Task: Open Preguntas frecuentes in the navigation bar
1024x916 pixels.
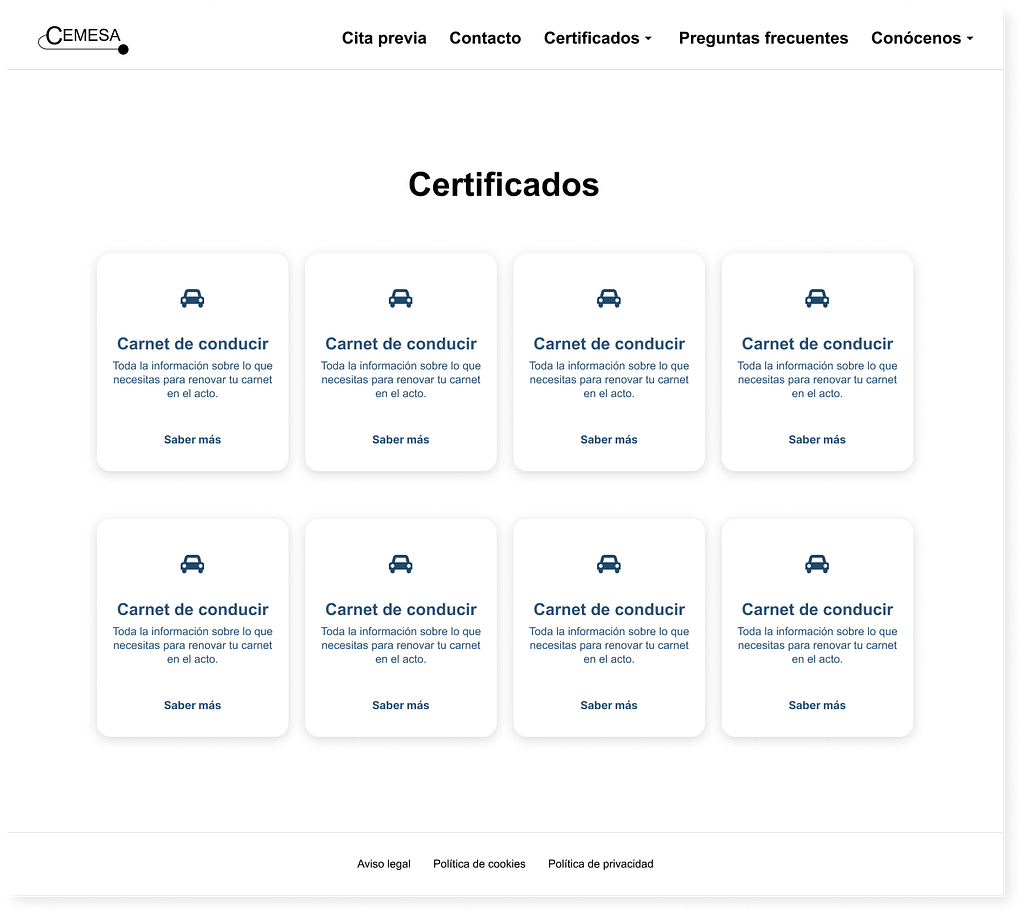Action: 763,38
